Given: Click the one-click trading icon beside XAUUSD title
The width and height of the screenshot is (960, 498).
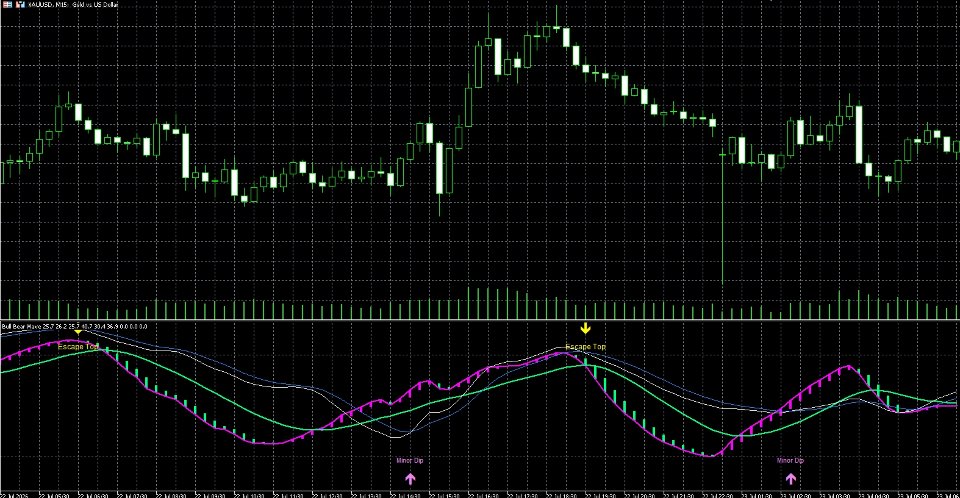Looking at the screenshot, I should (20, 4).
